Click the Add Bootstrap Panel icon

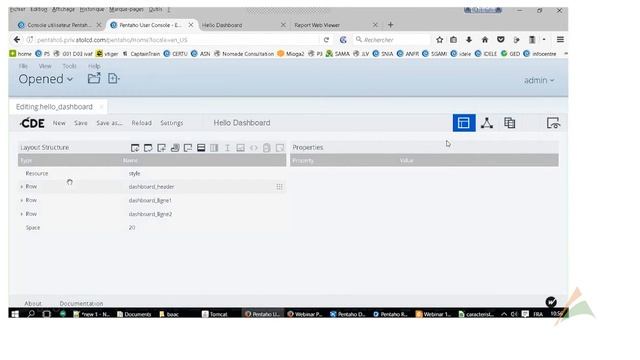(x=175, y=148)
